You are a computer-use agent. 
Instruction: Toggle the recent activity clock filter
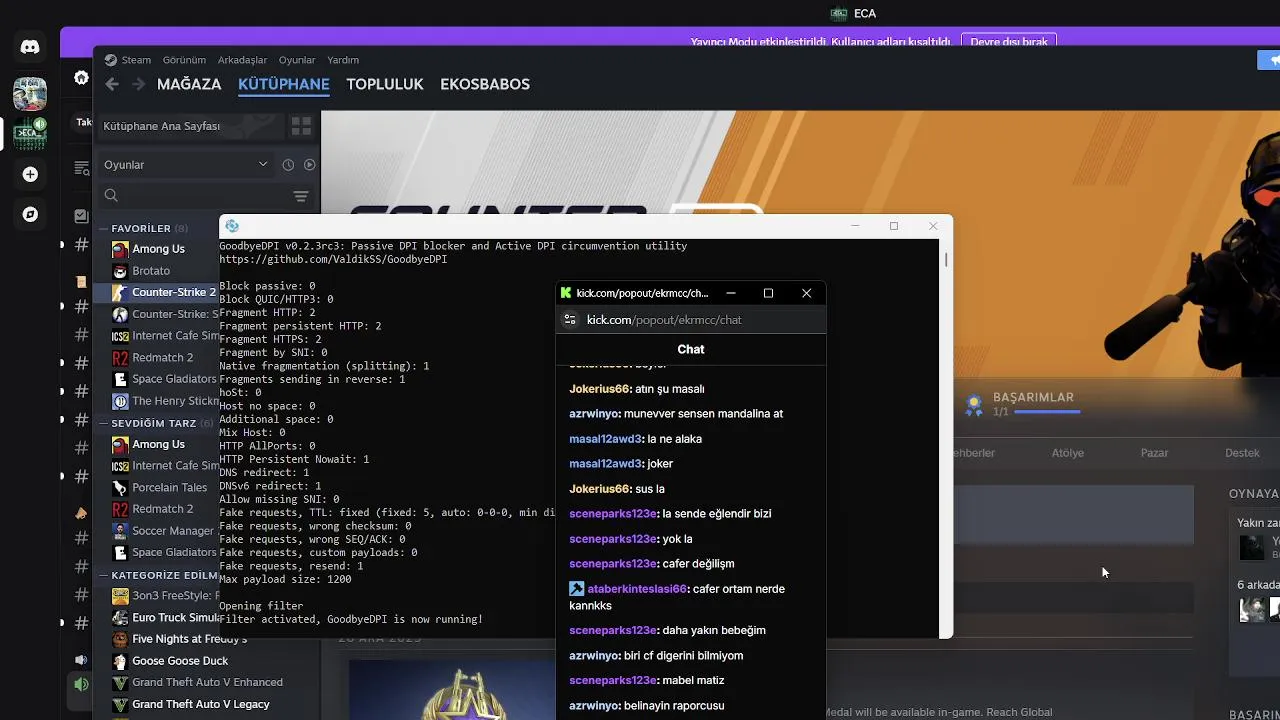click(x=288, y=165)
